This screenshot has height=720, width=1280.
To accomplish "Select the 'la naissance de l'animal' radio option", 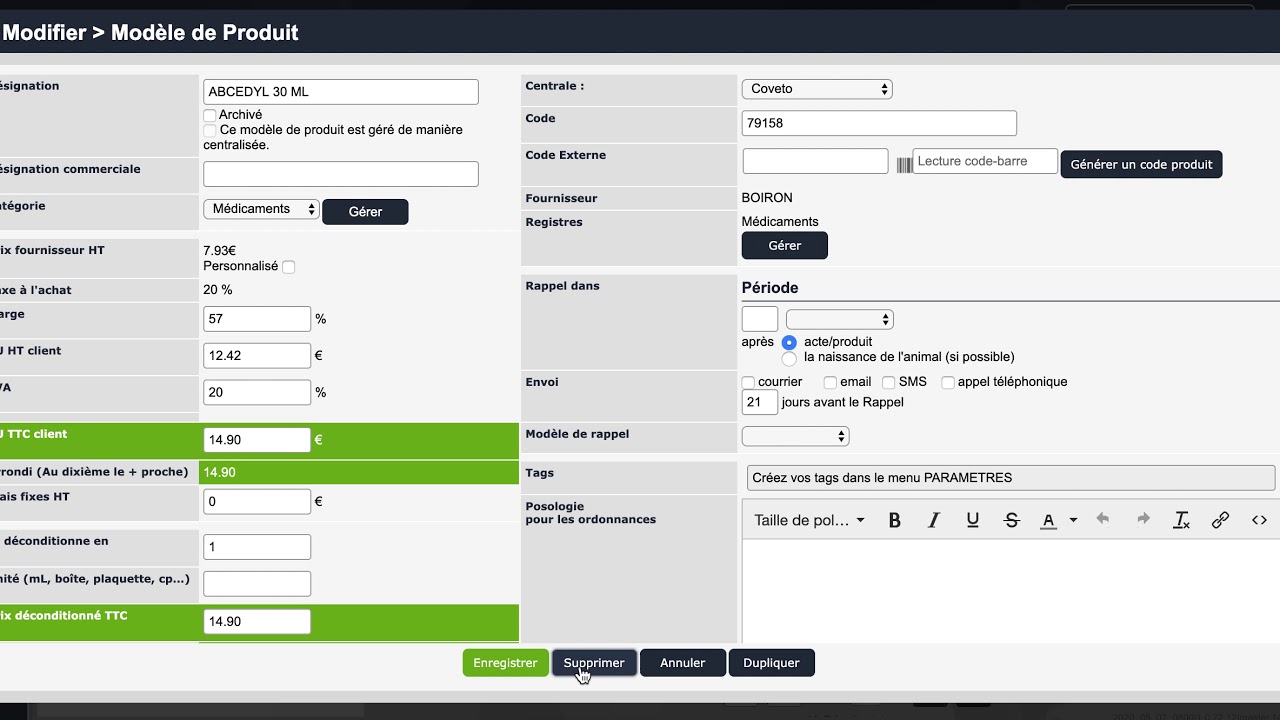I will (x=789, y=357).
